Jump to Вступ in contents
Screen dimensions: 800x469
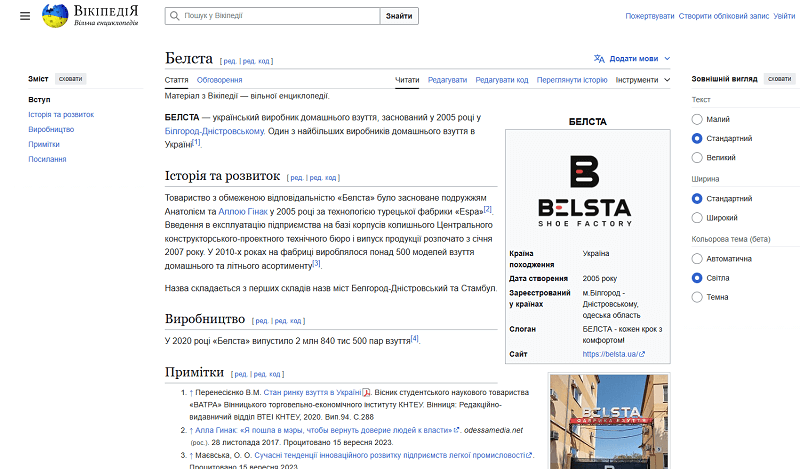[x=39, y=100]
